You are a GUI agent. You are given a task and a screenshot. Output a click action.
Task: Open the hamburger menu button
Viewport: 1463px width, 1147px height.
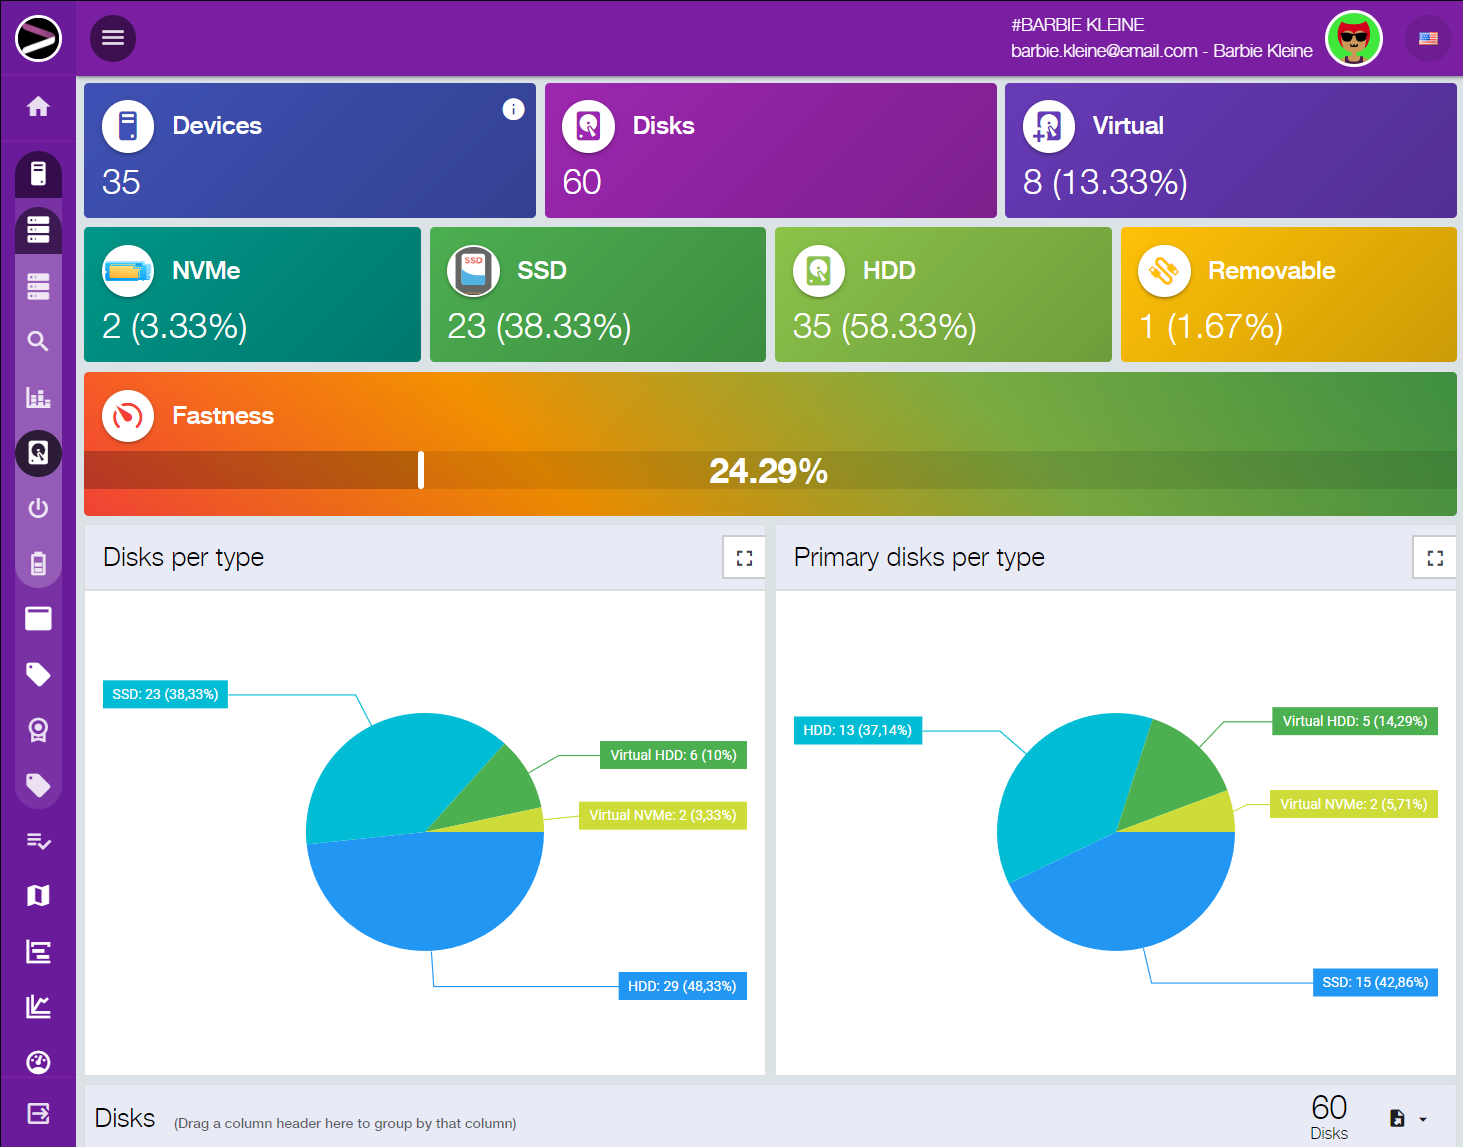click(113, 38)
